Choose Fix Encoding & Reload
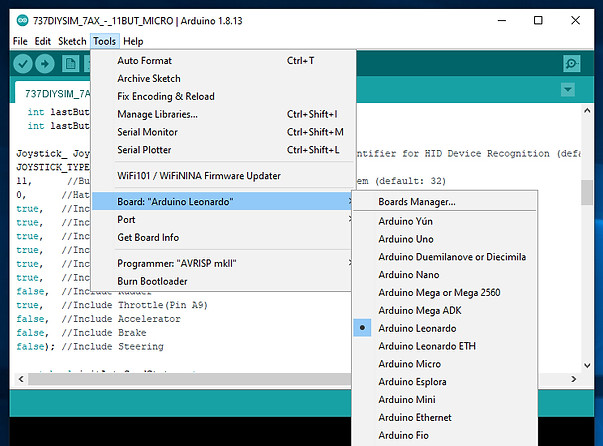The width and height of the screenshot is (603, 446). (x=222, y=97)
